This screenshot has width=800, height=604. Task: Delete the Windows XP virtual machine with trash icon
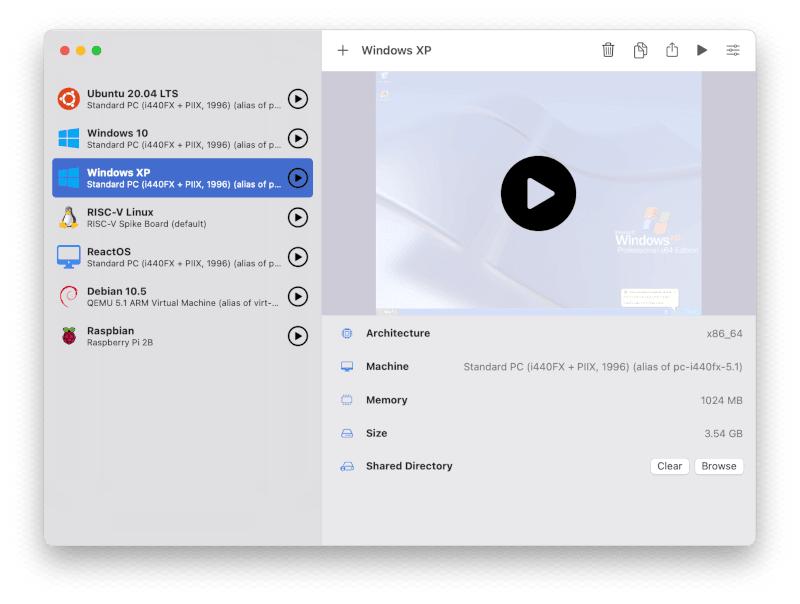pyautogui.click(x=608, y=50)
